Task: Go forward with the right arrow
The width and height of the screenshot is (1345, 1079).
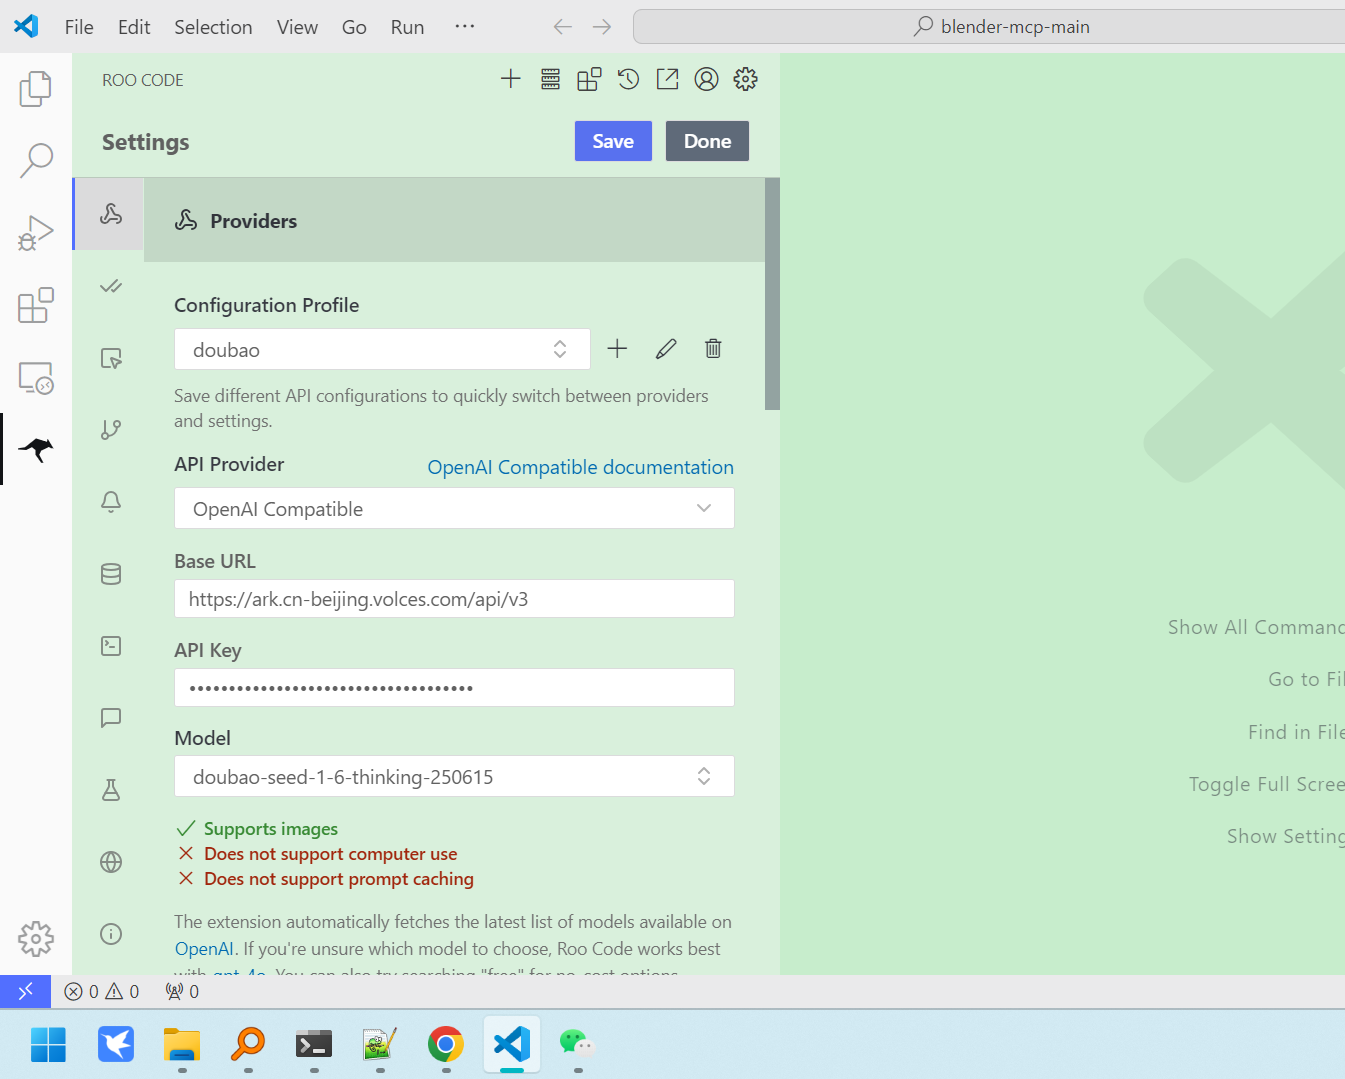Action: click(602, 27)
